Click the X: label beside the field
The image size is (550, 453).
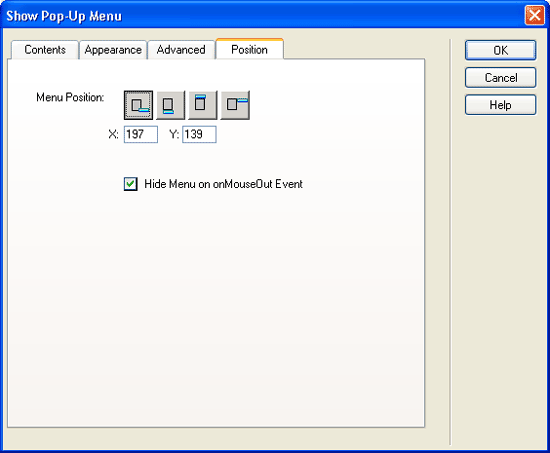113,134
